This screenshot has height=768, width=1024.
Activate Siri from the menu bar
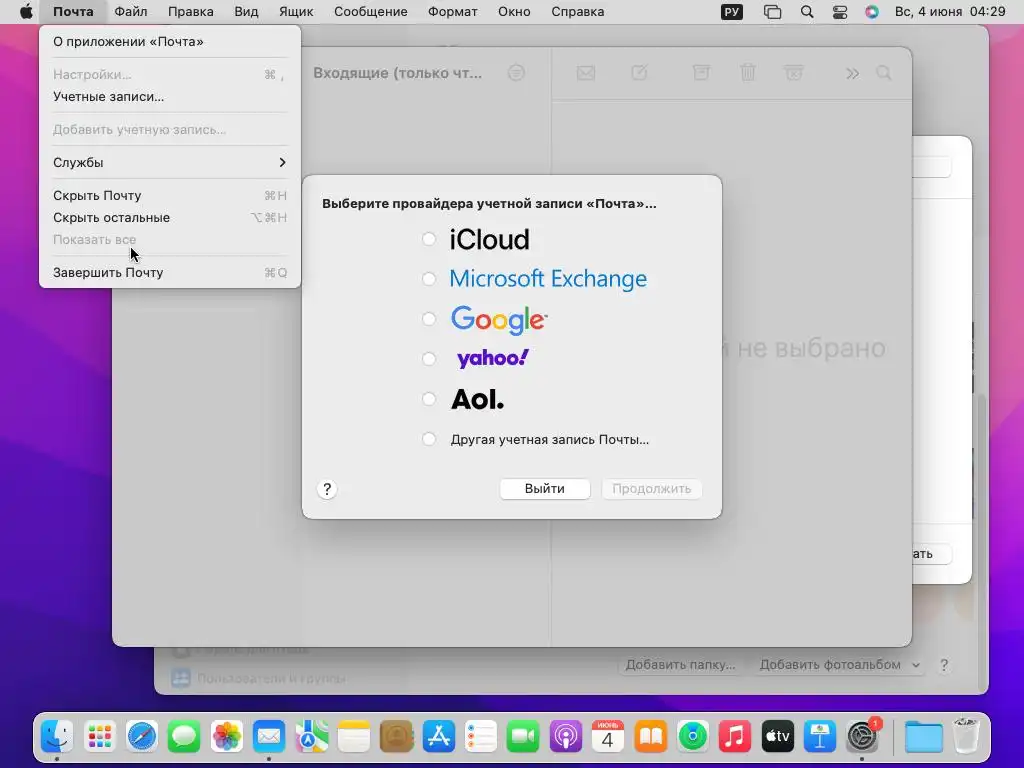[x=872, y=12]
